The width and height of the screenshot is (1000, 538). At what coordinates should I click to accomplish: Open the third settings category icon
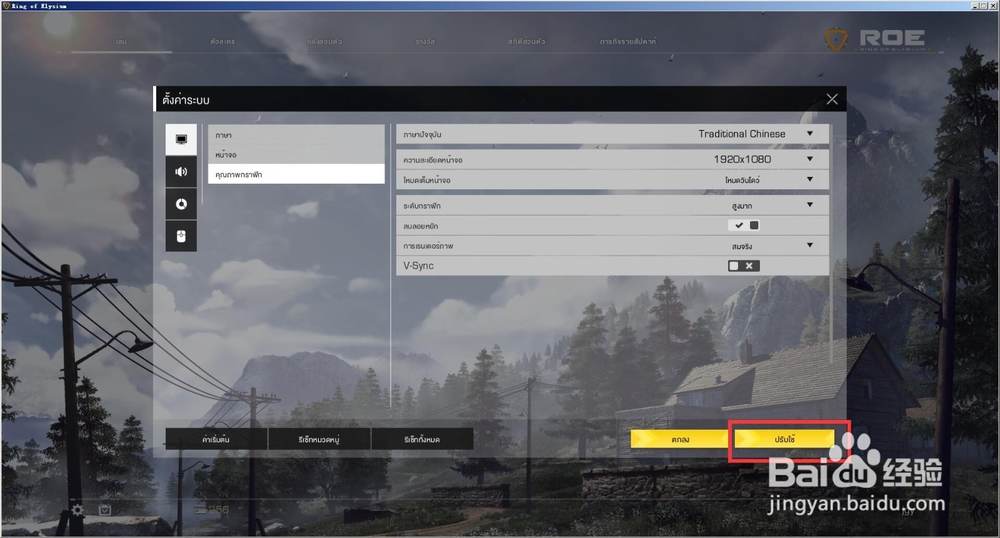[181, 204]
